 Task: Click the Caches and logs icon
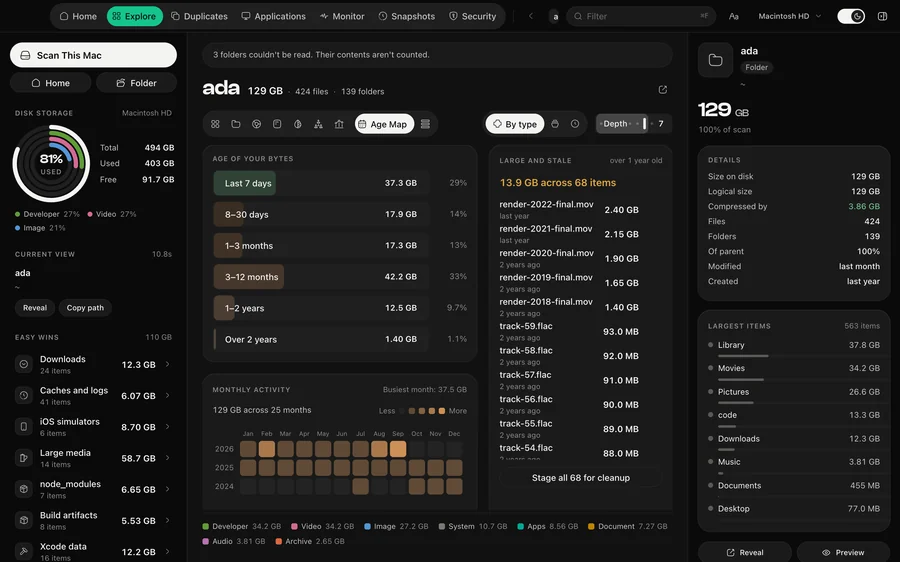tap(24, 396)
